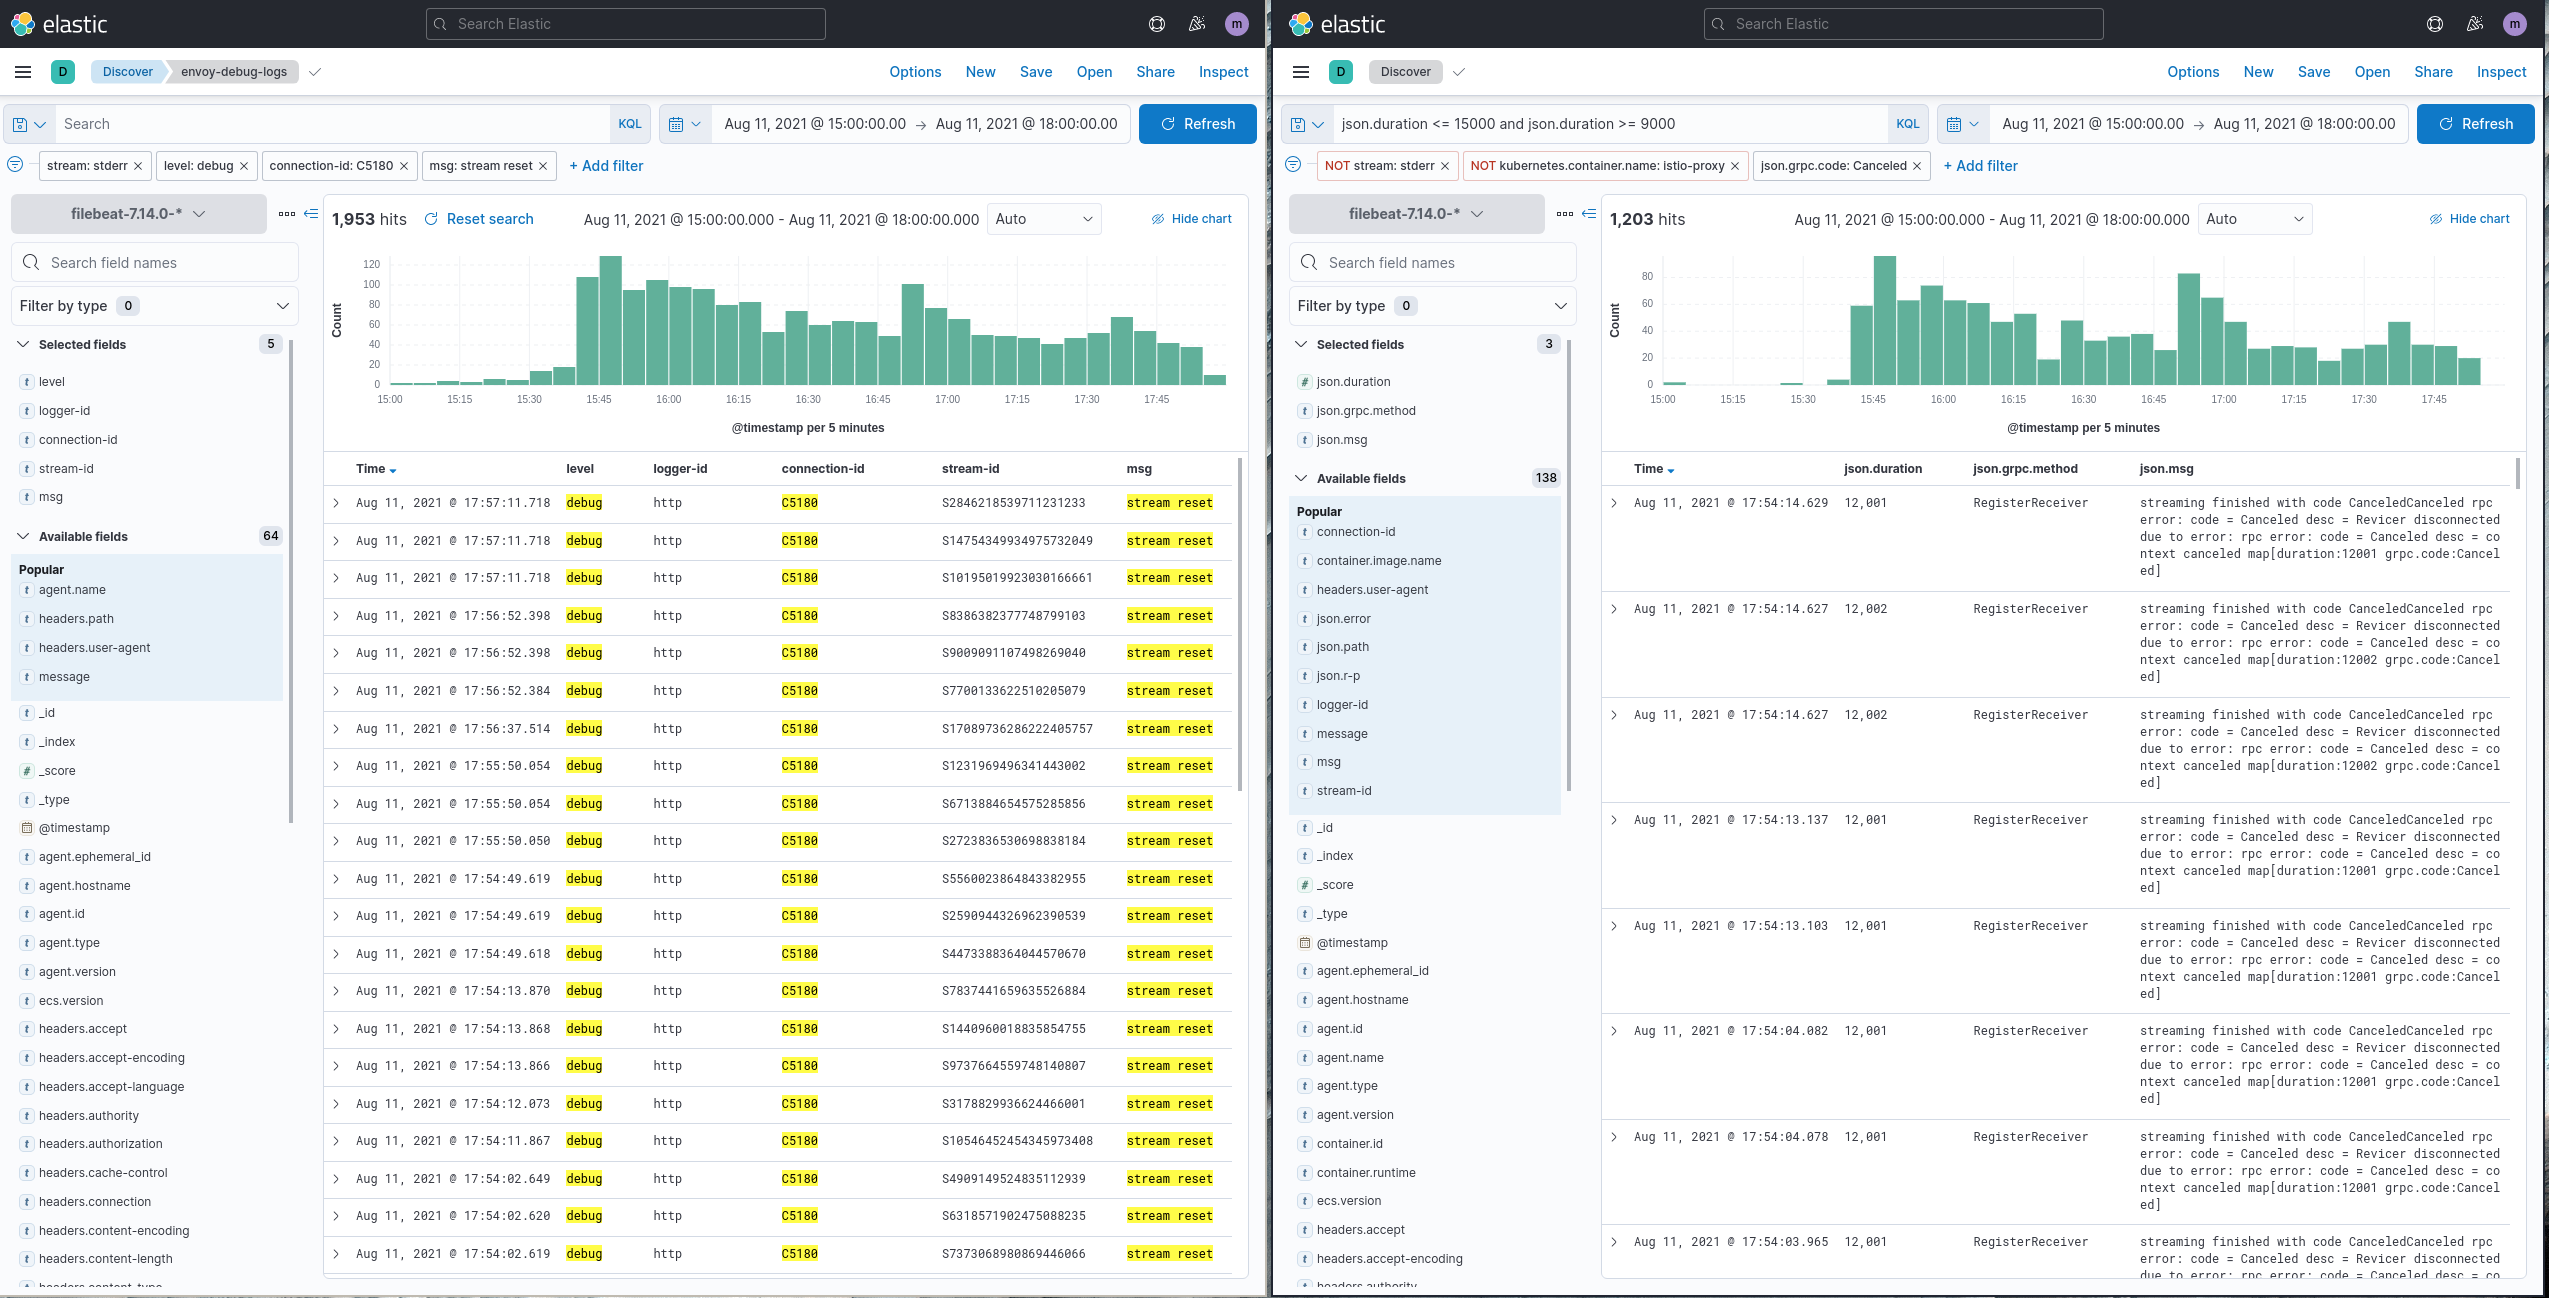Collapse the field sidebar in right window
The height and width of the screenshot is (1298, 2549).
[1588, 214]
